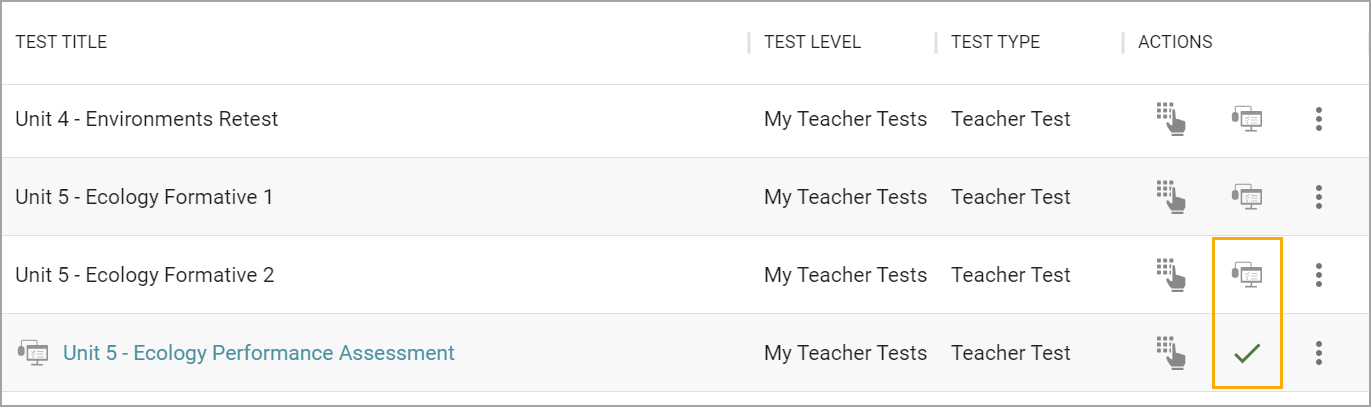Enable online testing for Ecology Formative 1

[1246, 197]
